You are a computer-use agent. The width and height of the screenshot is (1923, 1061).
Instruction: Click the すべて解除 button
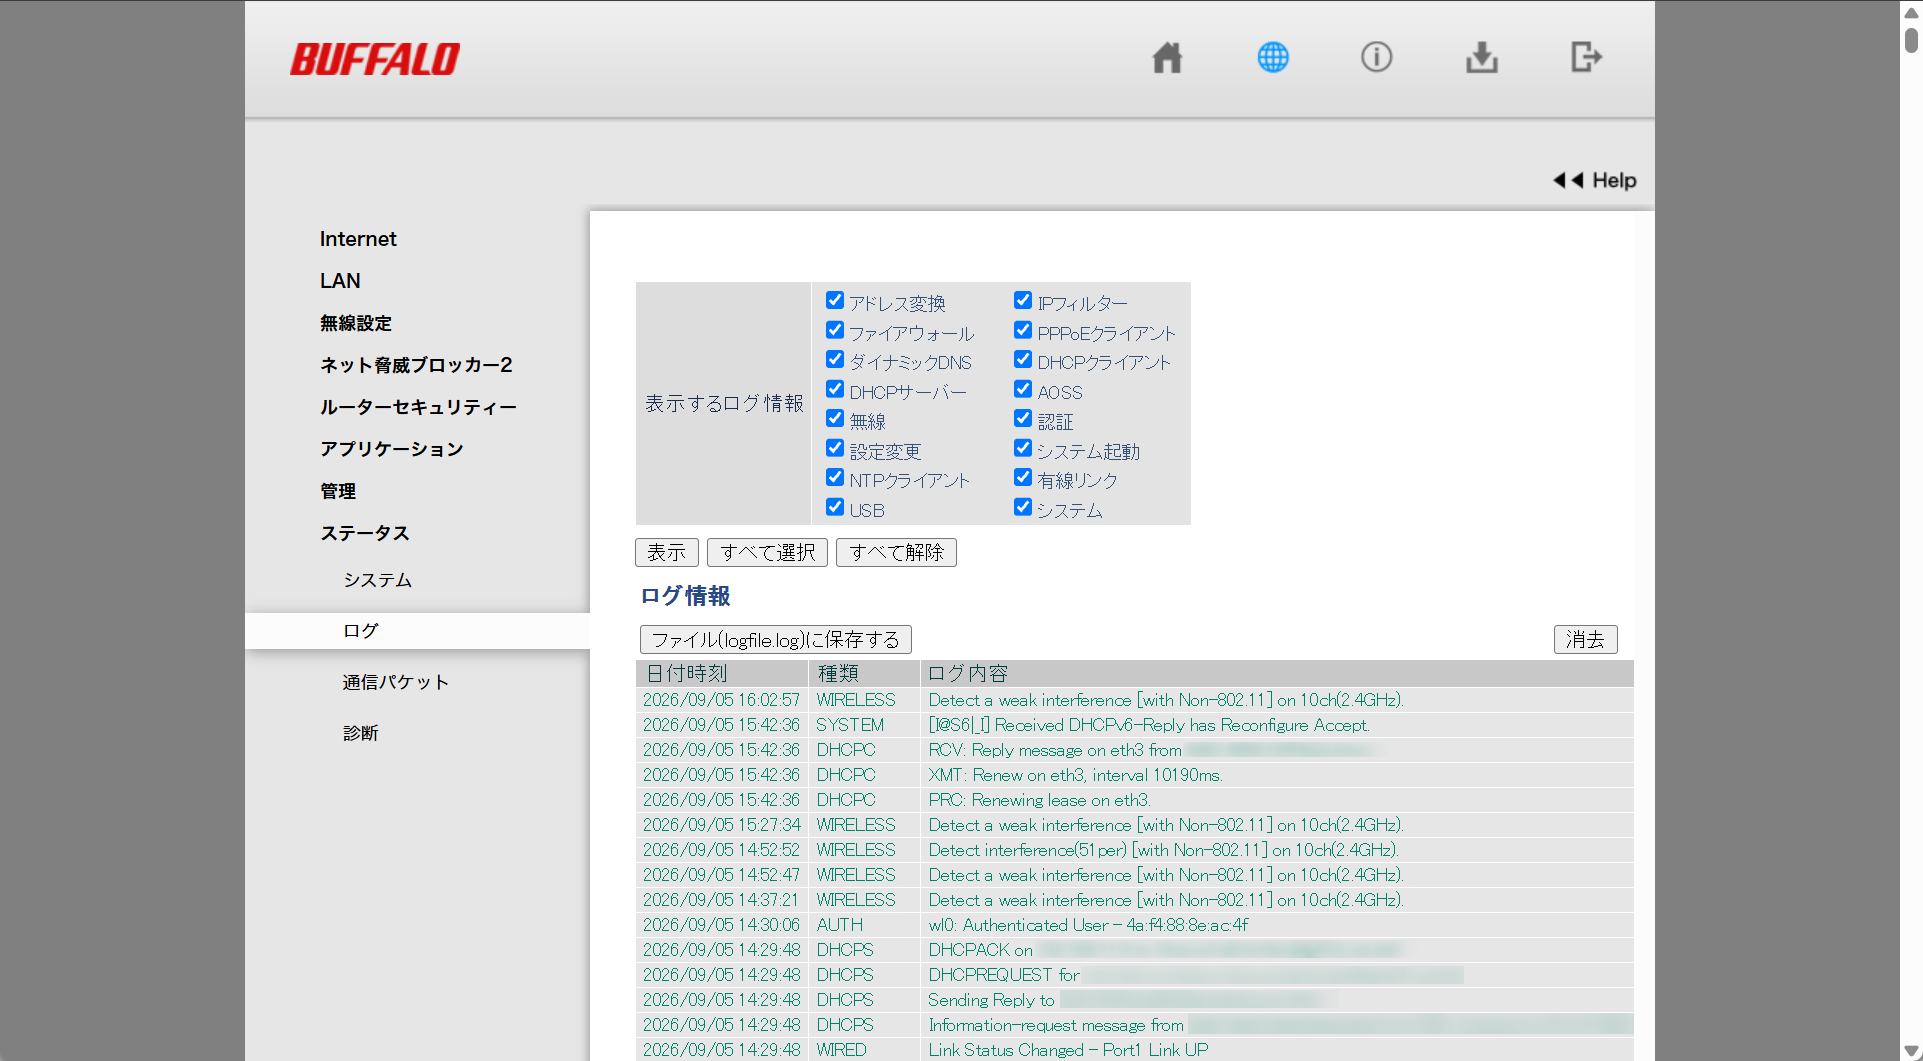point(896,552)
